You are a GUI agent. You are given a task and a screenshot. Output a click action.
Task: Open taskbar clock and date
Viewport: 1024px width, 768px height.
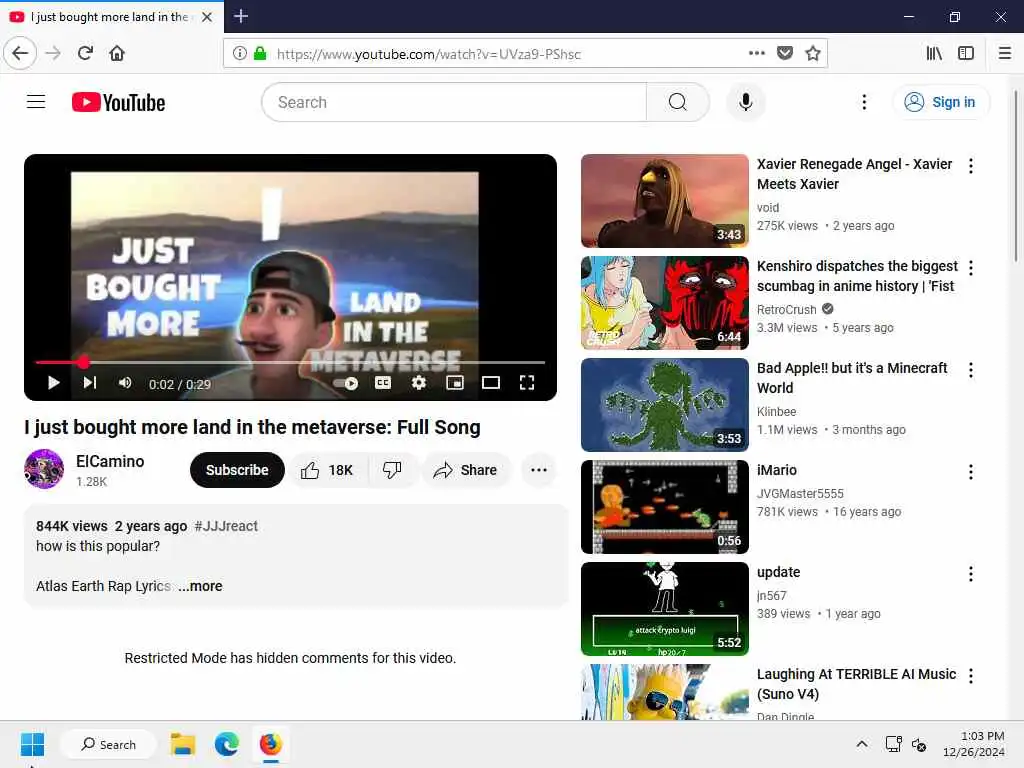pyautogui.click(x=973, y=744)
